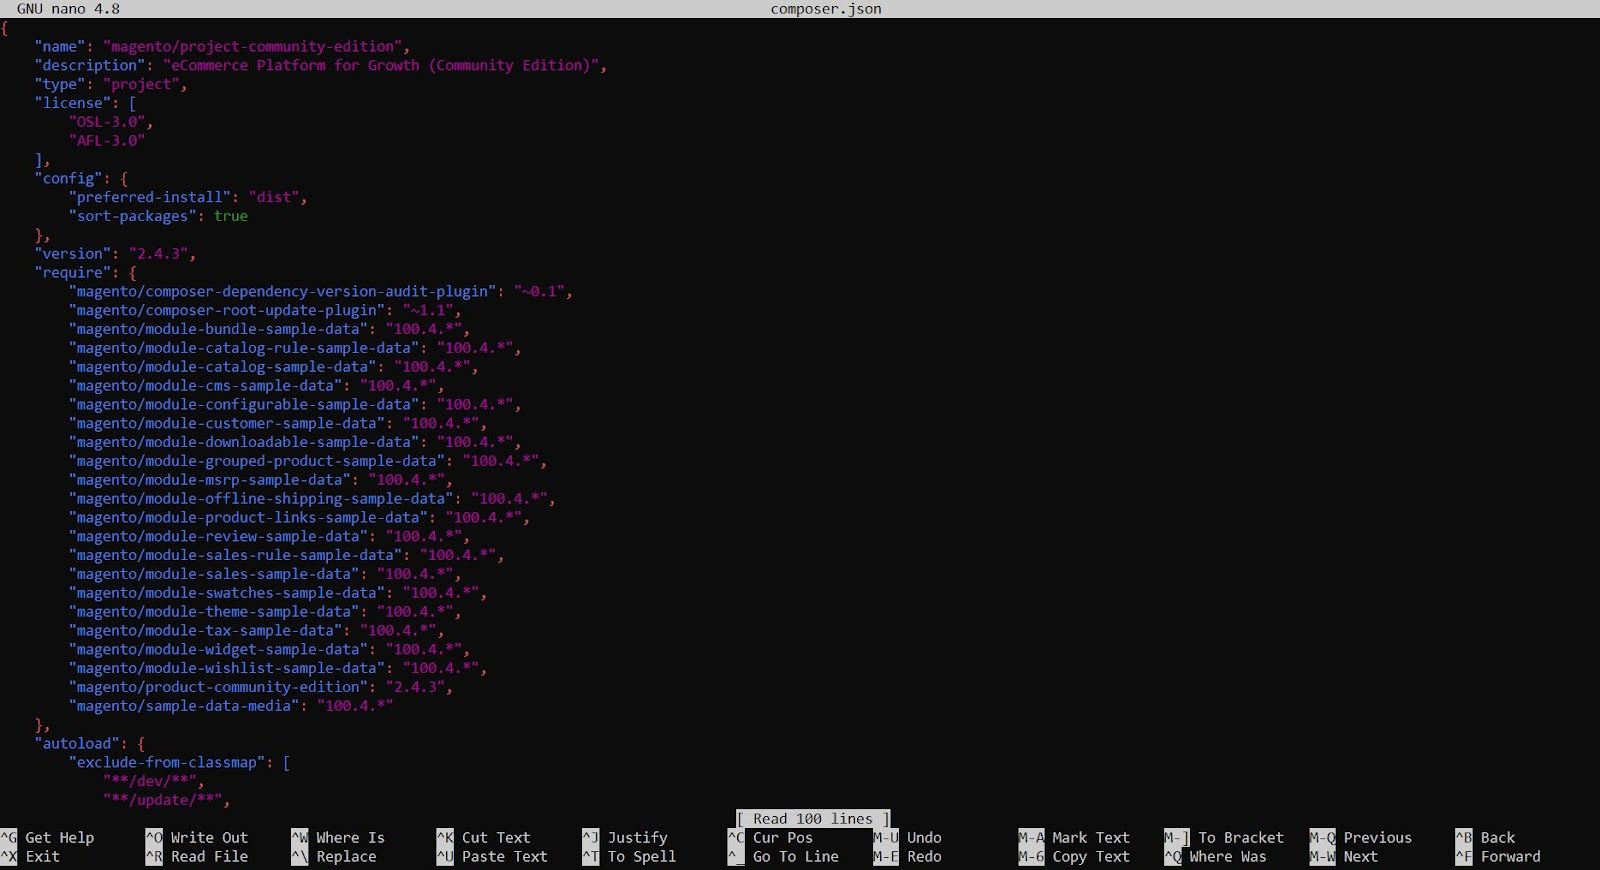Click the Go To Line shortcut label

[x=796, y=857]
